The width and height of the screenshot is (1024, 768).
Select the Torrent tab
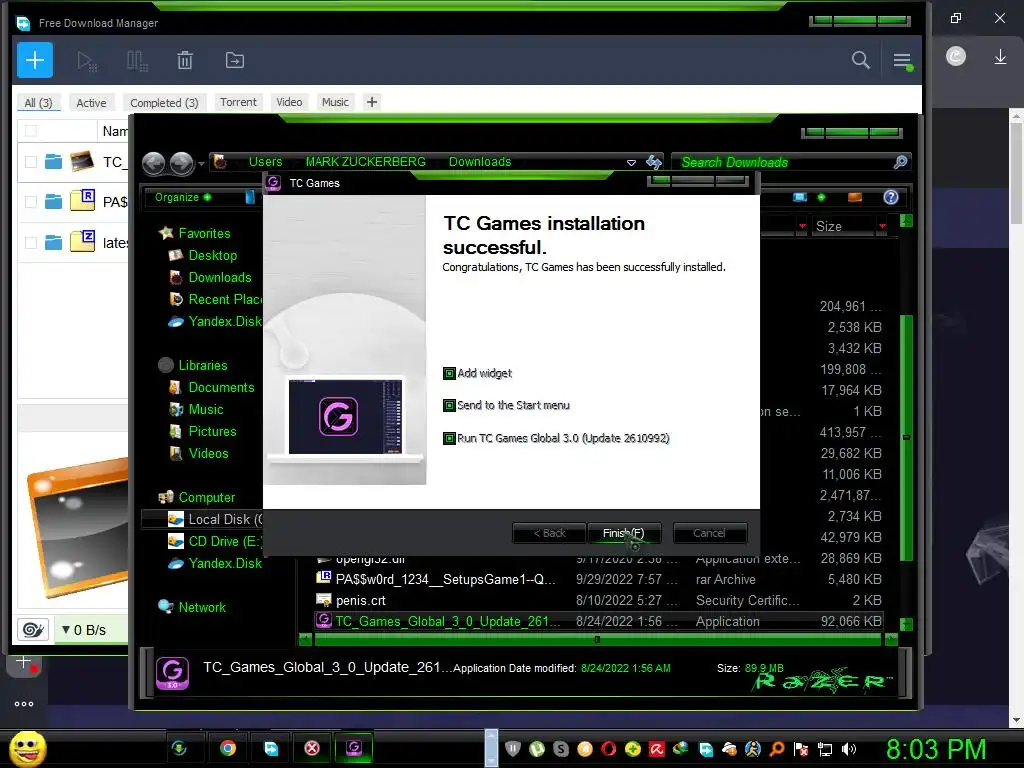[238, 102]
